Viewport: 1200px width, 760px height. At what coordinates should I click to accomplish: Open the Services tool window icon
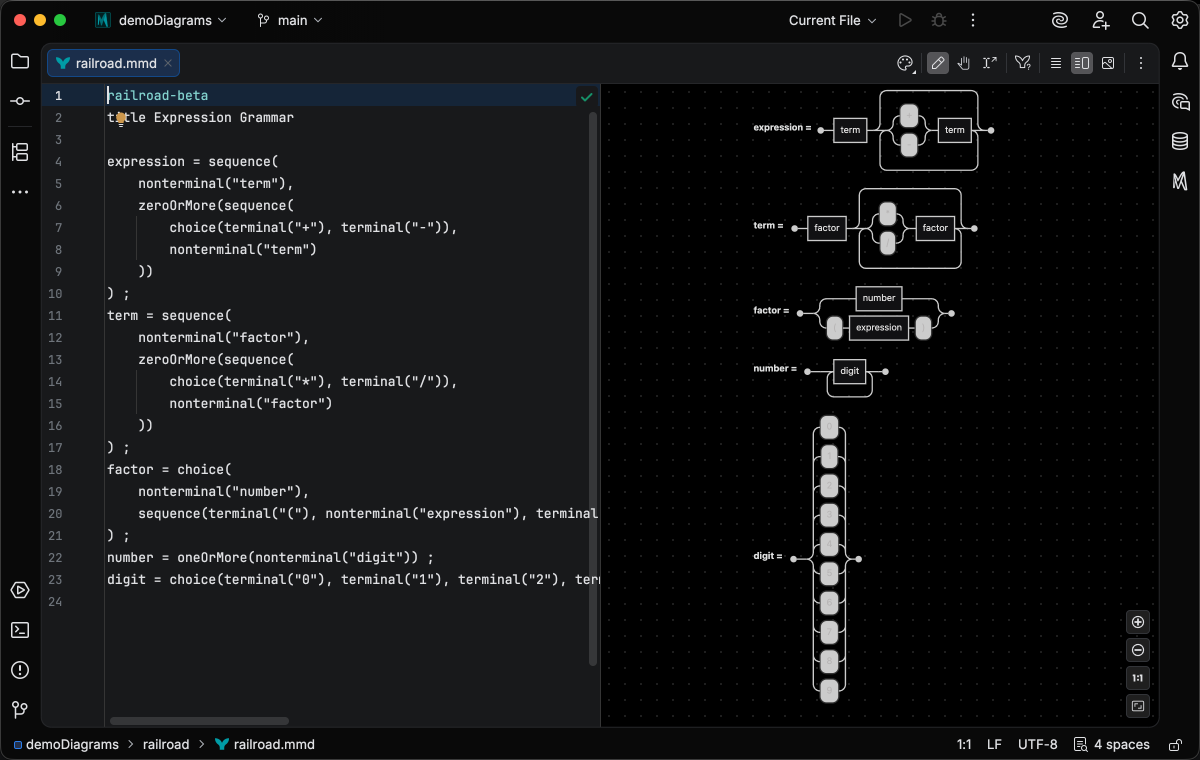point(20,590)
